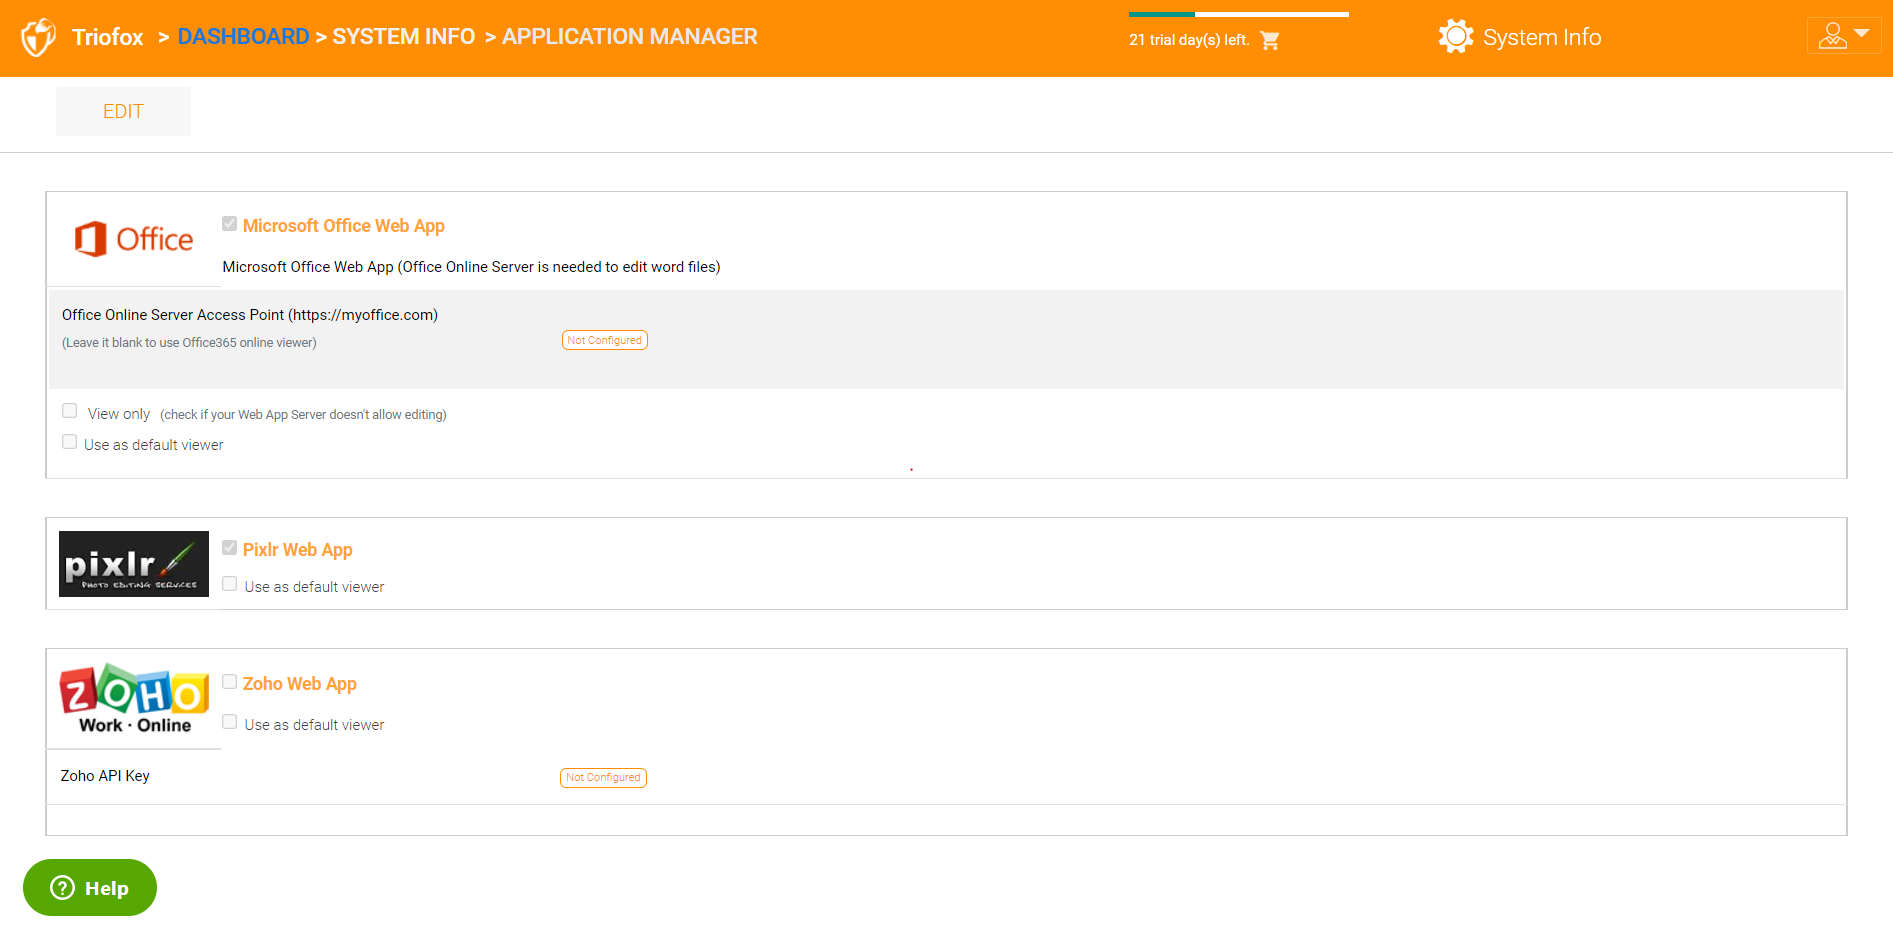The height and width of the screenshot is (926, 1893).
Task: Click Office Server 'Not Configured' badge
Action: (605, 340)
